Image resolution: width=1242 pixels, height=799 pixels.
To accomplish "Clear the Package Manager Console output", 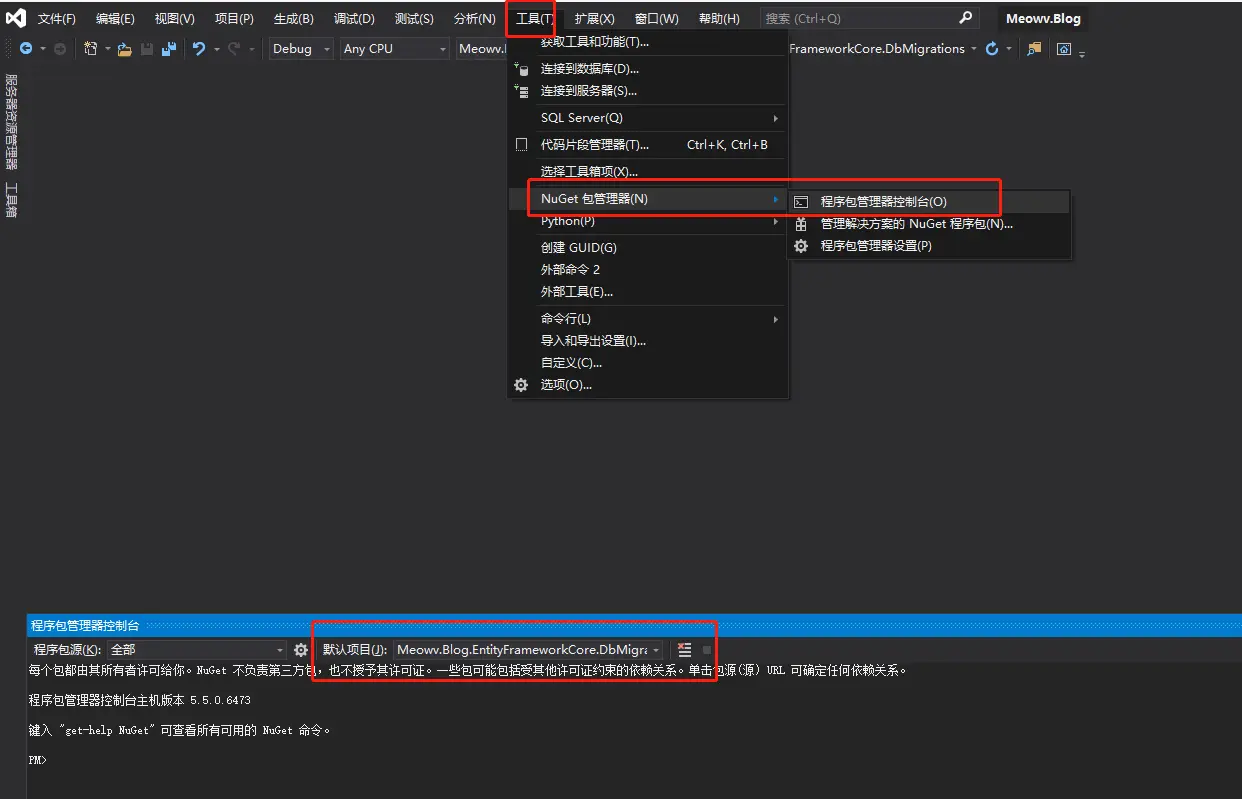I will (x=684, y=650).
